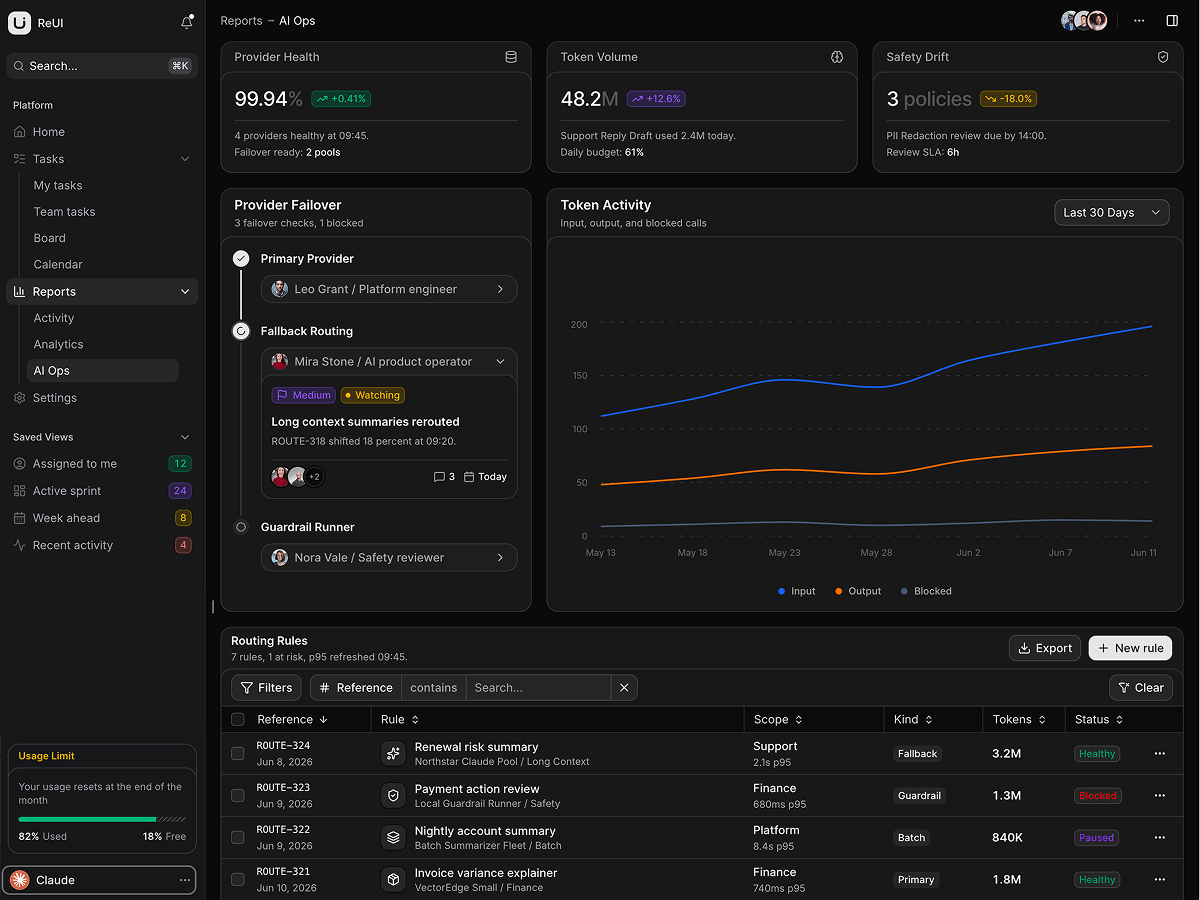Viewport: 1200px width, 900px height.
Task: Click the Provider Health database icon
Action: 511,57
